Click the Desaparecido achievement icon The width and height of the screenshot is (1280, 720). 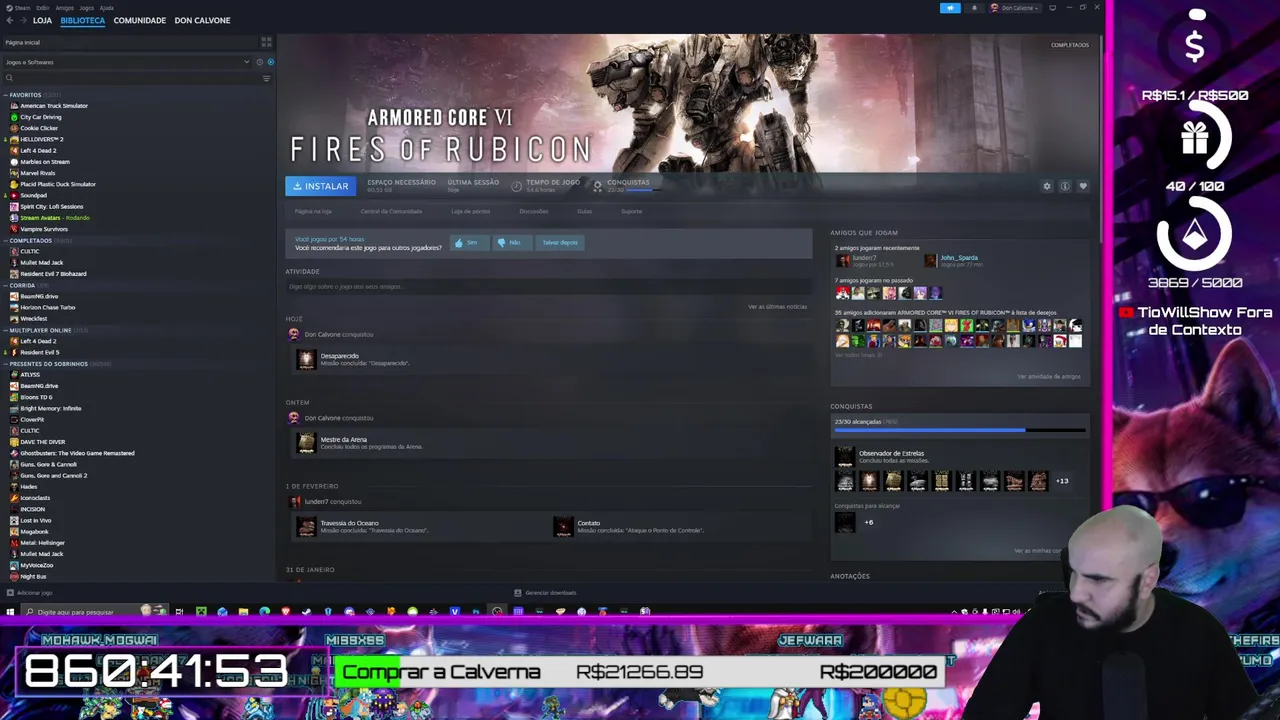306,359
